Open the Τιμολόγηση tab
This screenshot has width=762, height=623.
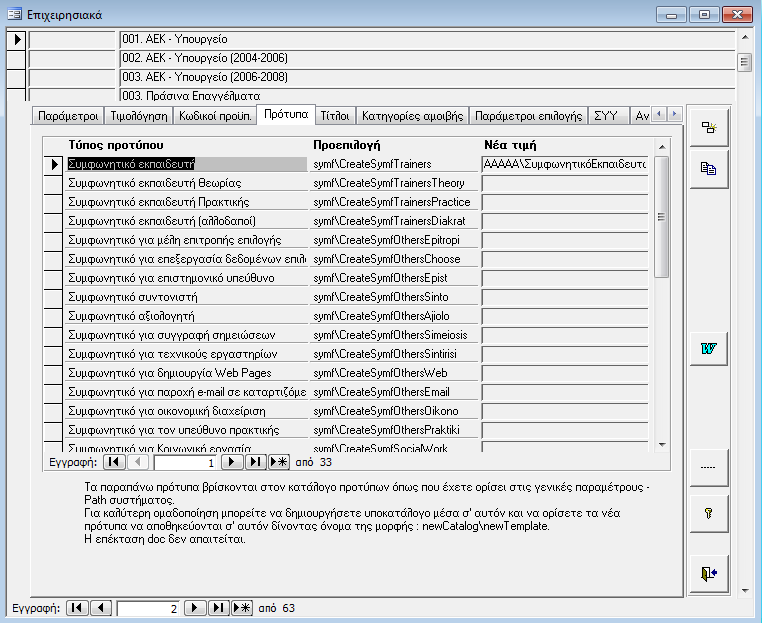tap(138, 116)
